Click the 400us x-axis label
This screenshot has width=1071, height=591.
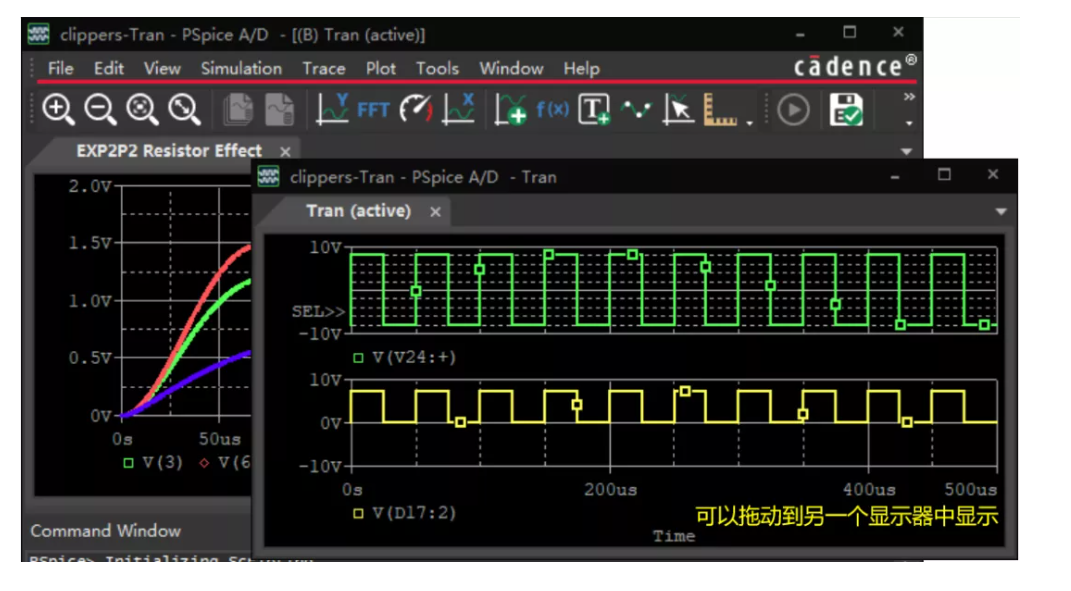[x=869, y=490]
